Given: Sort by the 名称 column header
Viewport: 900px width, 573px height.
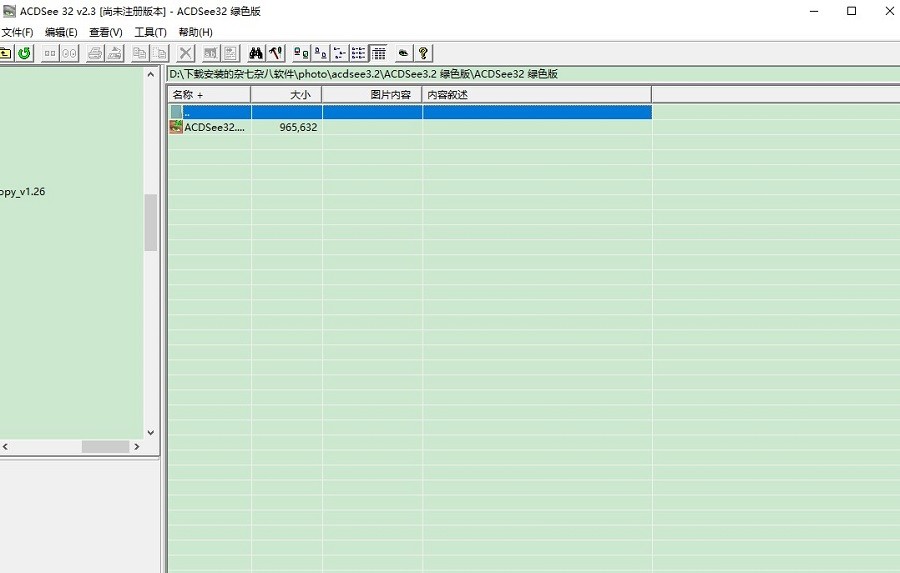Looking at the screenshot, I should (209, 95).
